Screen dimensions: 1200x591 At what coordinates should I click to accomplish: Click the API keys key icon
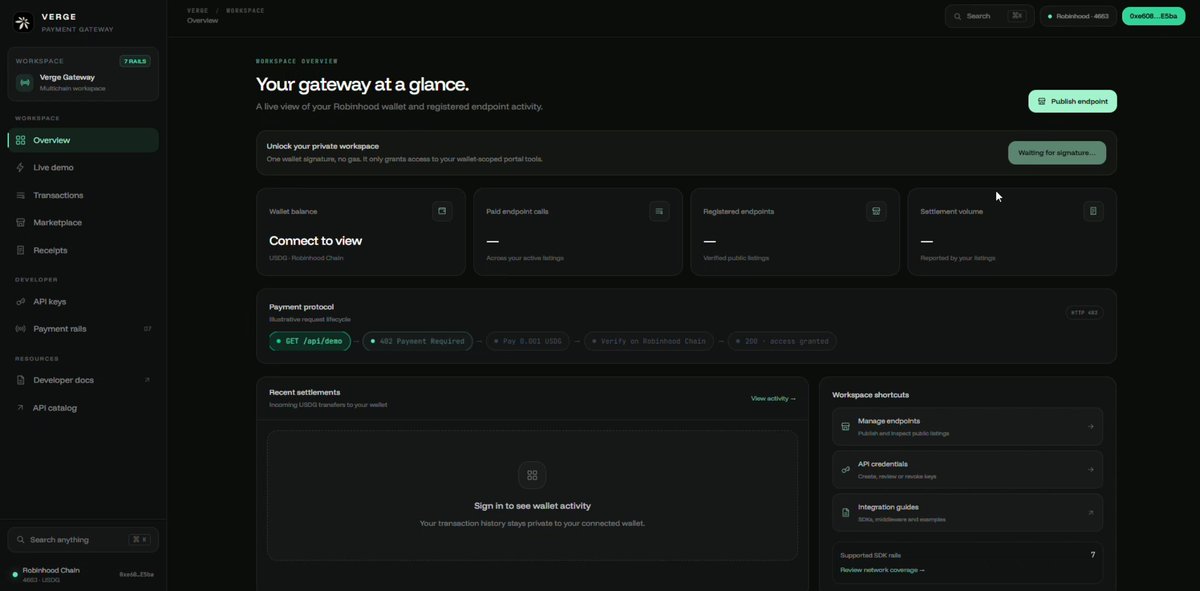tap(21, 301)
